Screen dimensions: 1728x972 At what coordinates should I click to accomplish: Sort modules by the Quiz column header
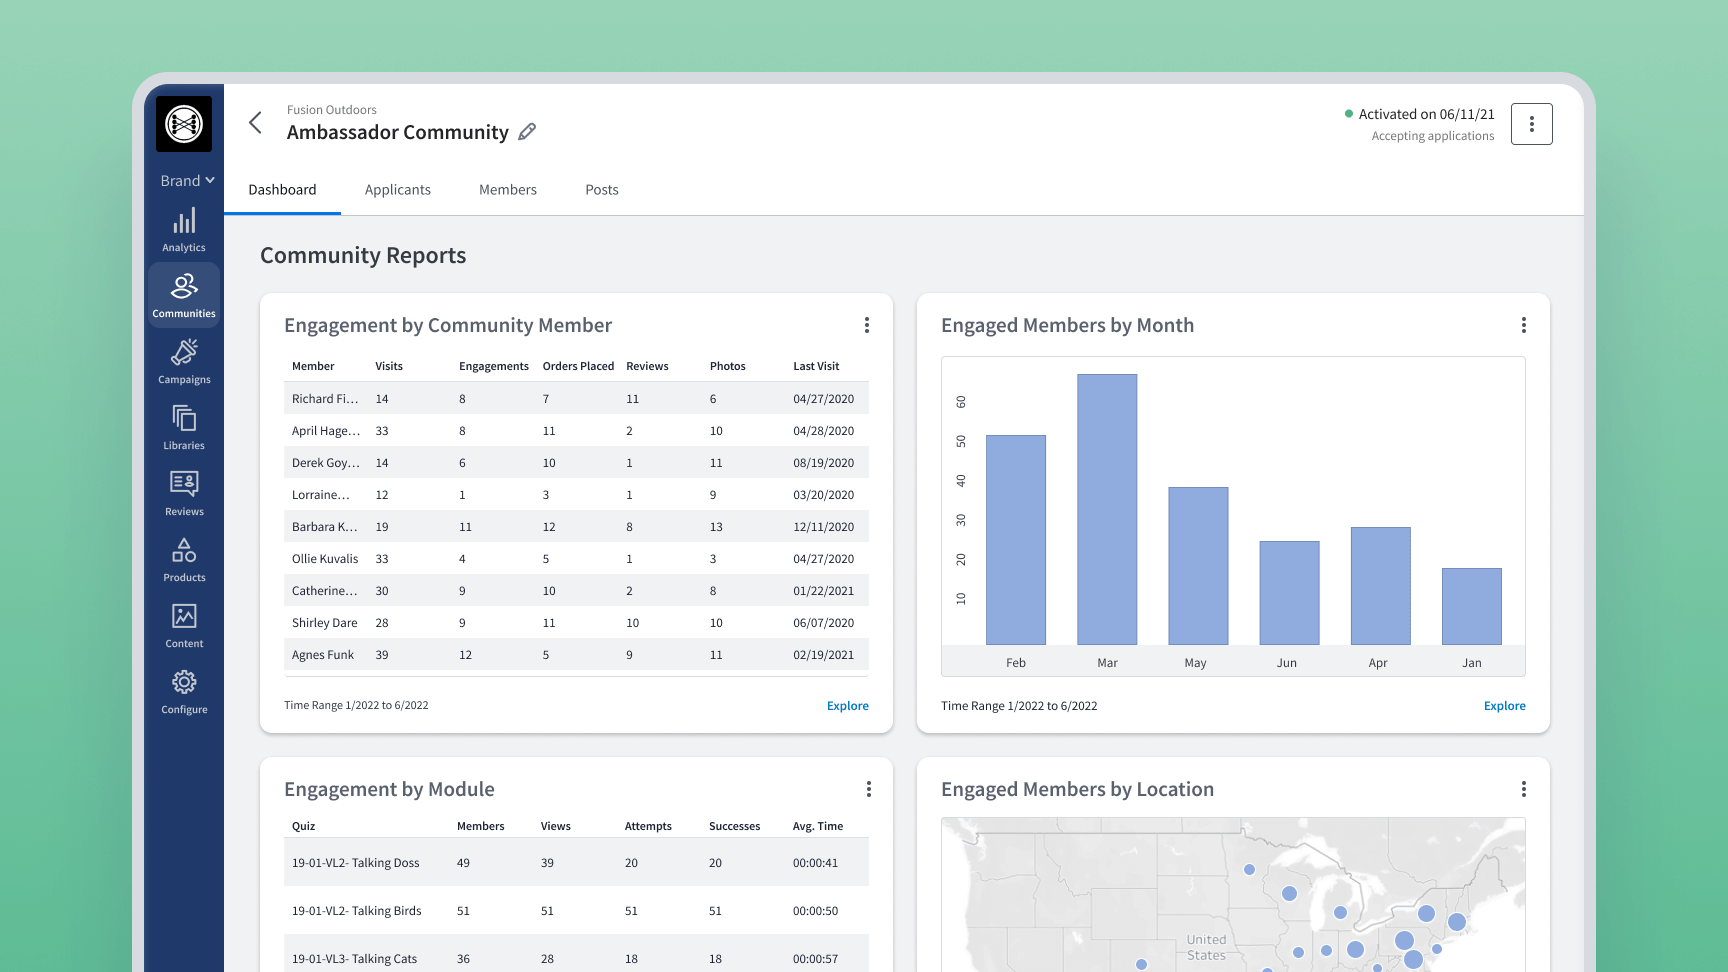point(303,826)
